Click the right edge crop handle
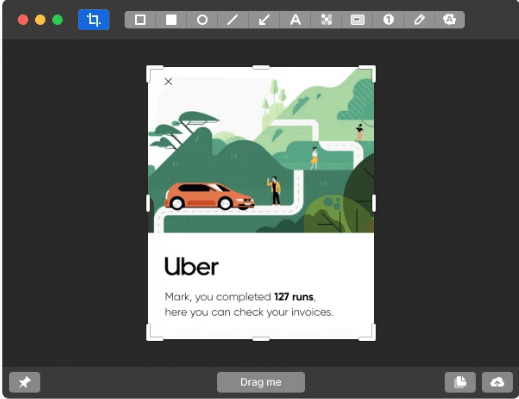Screen dimensions: 519x399 (374, 203)
